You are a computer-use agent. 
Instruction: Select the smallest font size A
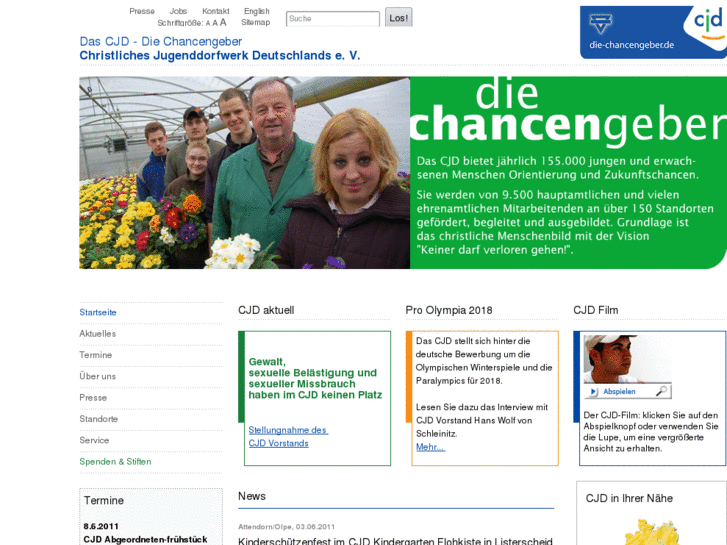coord(208,24)
